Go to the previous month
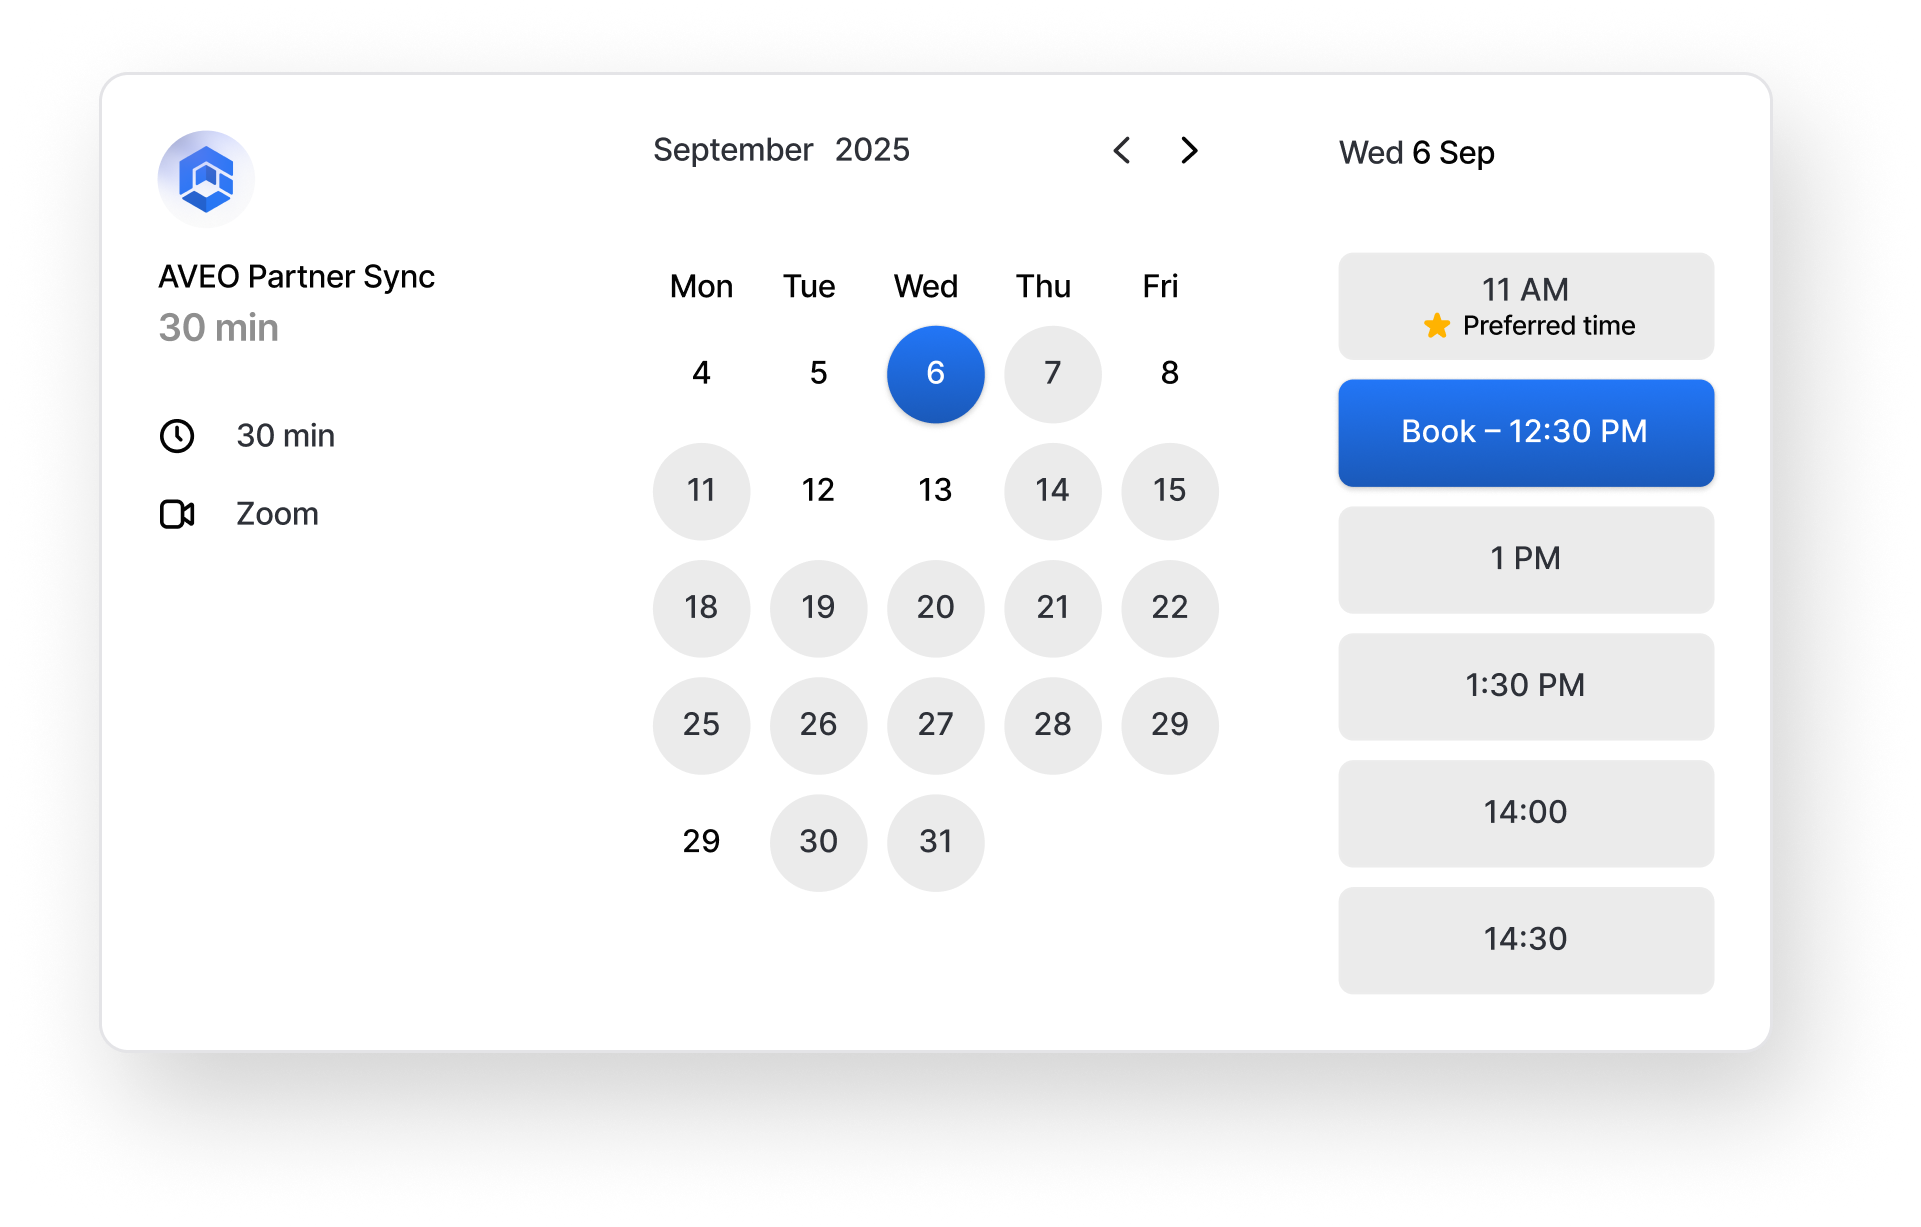 point(1122,151)
